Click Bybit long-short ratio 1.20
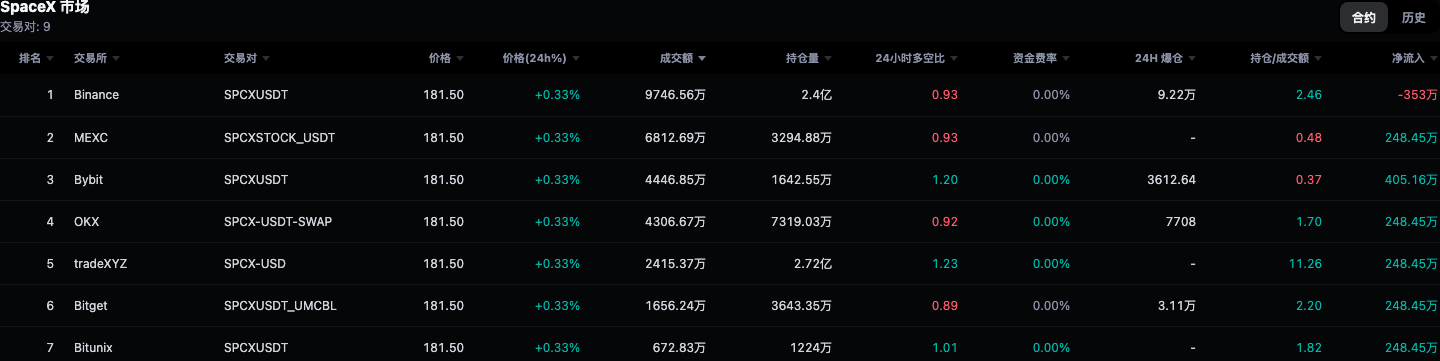This screenshot has width=1440, height=361. click(x=944, y=179)
